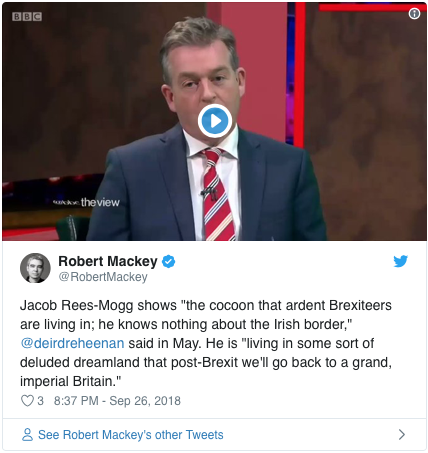Play the embedded BBC video
This screenshot has height=453, width=428.
215,121
